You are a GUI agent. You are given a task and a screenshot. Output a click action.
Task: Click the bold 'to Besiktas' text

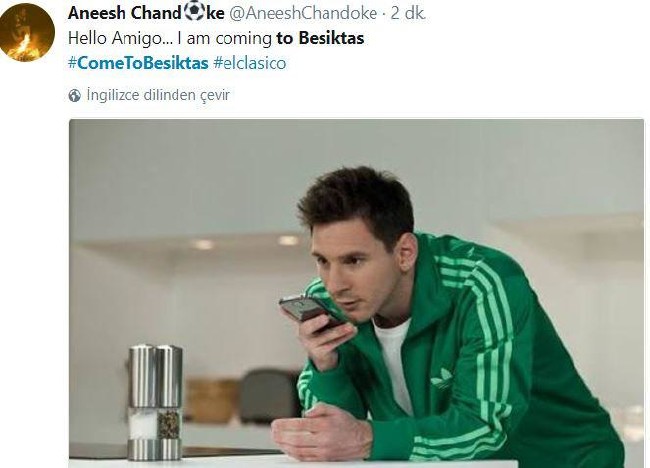(320, 38)
